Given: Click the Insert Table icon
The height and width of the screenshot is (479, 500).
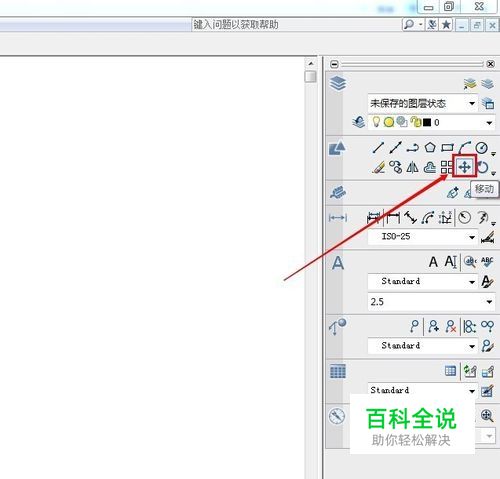Looking at the screenshot, I should tap(450, 371).
